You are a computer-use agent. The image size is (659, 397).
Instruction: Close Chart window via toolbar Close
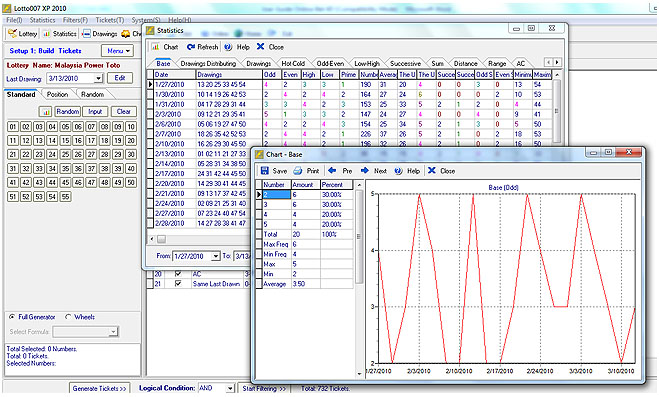(x=441, y=171)
